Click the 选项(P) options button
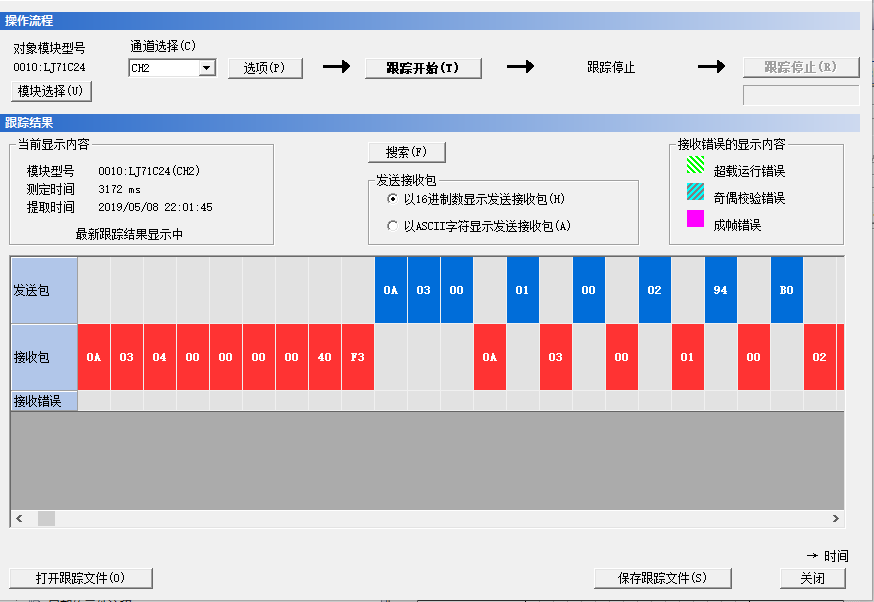This screenshot has height=602, width=874. pyautogui.click(x=265, y=68)
